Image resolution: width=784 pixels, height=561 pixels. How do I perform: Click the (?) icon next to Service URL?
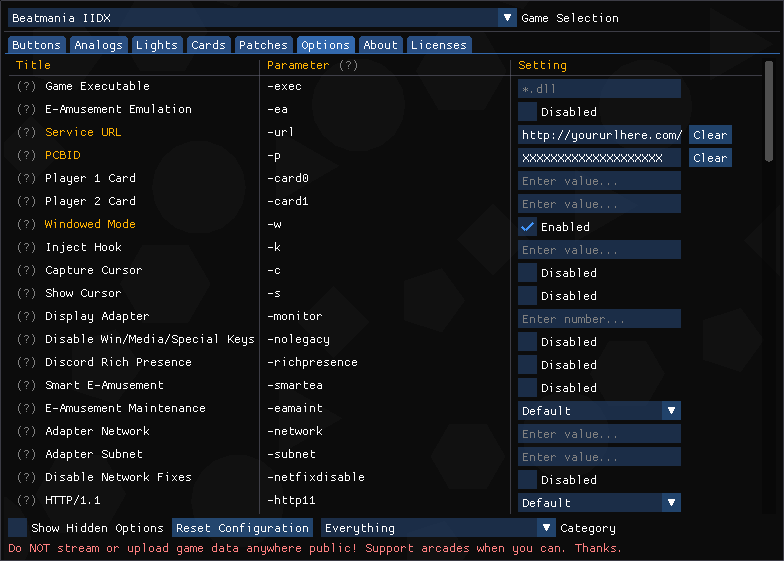pyautogui.click(x=26, y=132)
